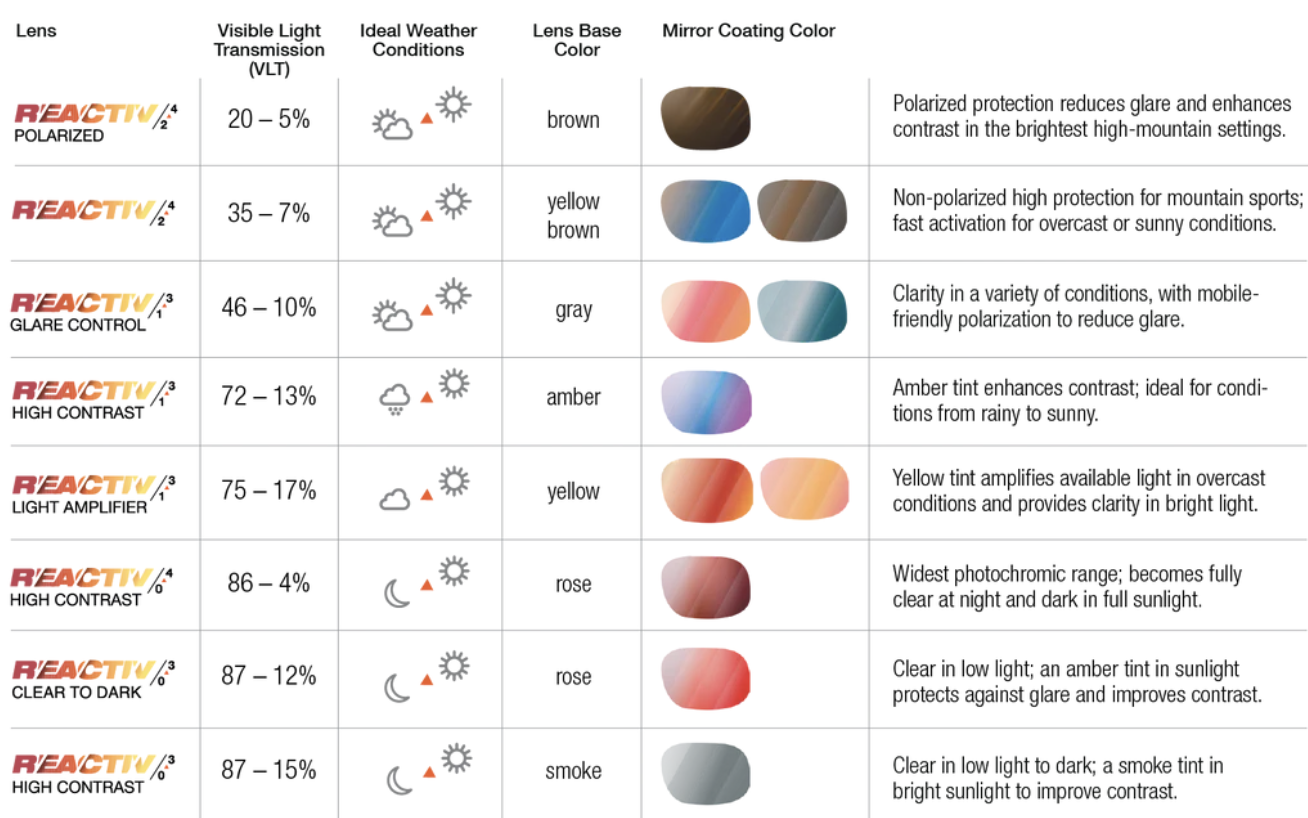Choose the purple-blue mirror swatch in the amber row
The height and width of the screenshot is (818, 1308).
(x=706, y=402)
